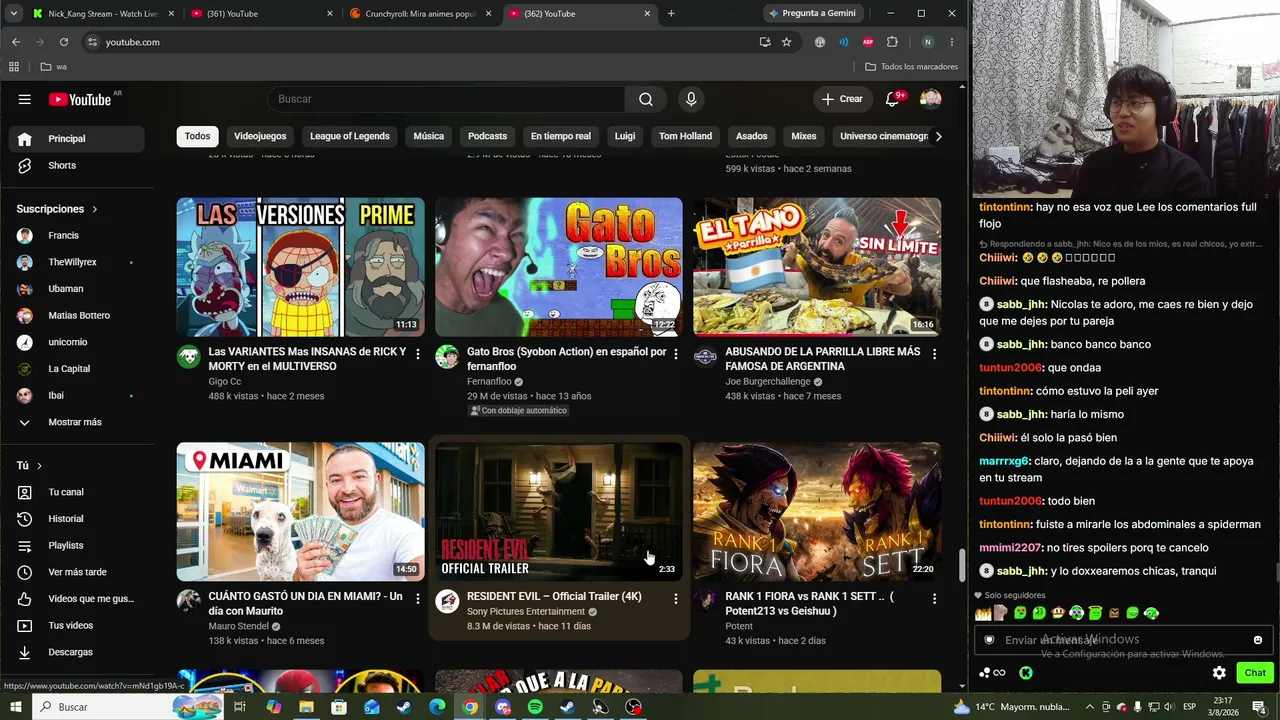Expand the Tú section chevron
1280x720 pixels.
point(39,466)
